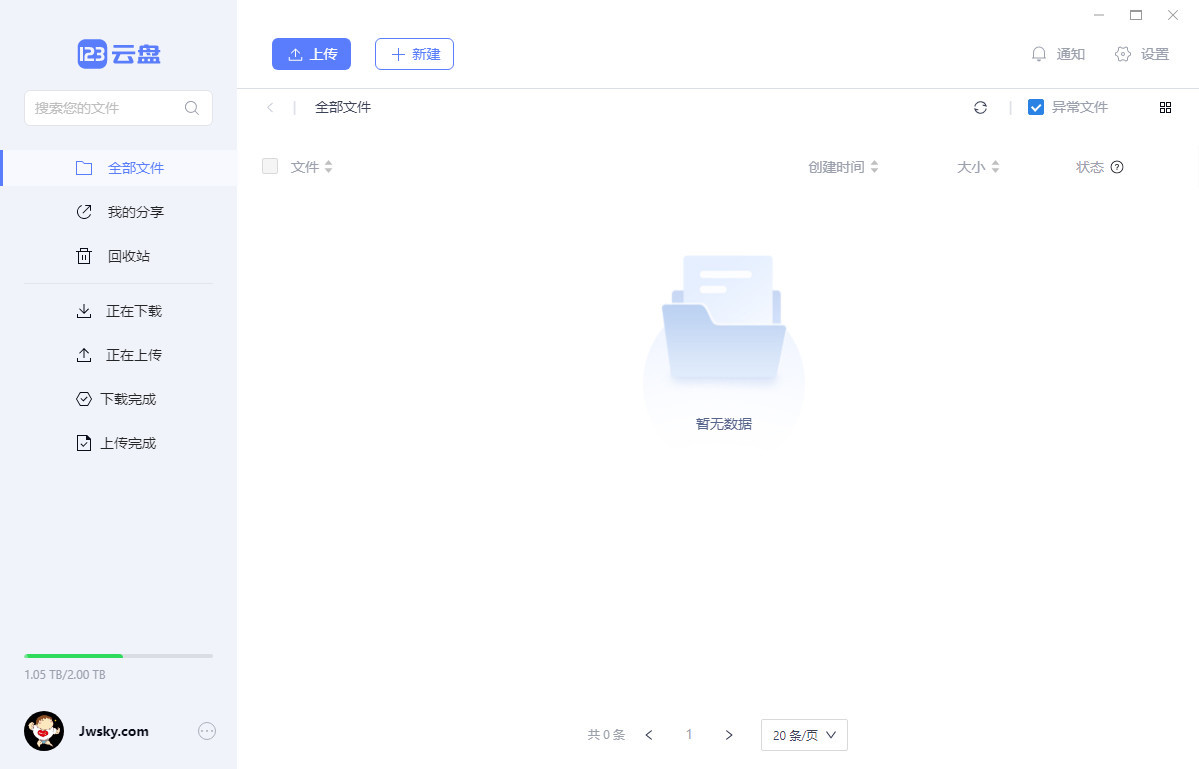Click the 状态 column help question mark
Image resolution: width=1199 pixels, height=769 pixels.
tap(1118, 167)
